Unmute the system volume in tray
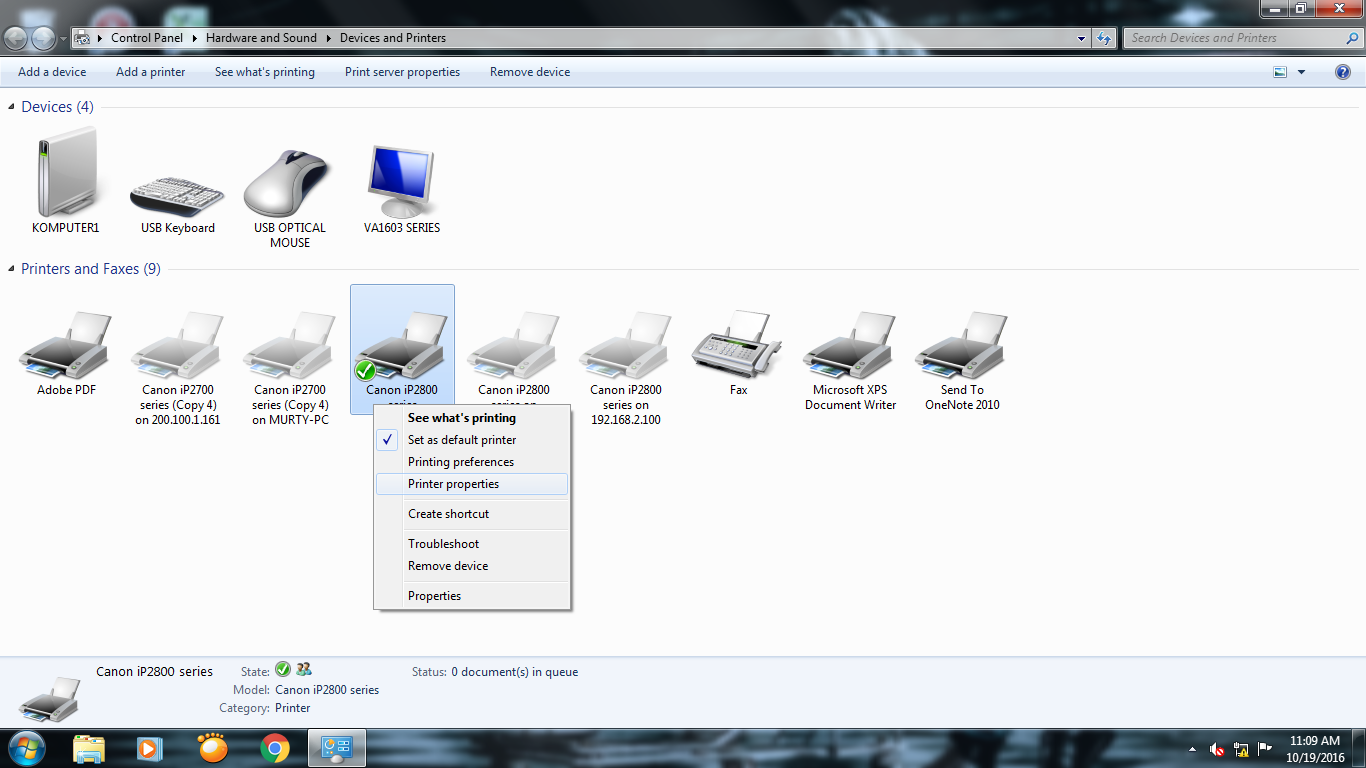The image size is (1366, 768). coord(1216,749)
